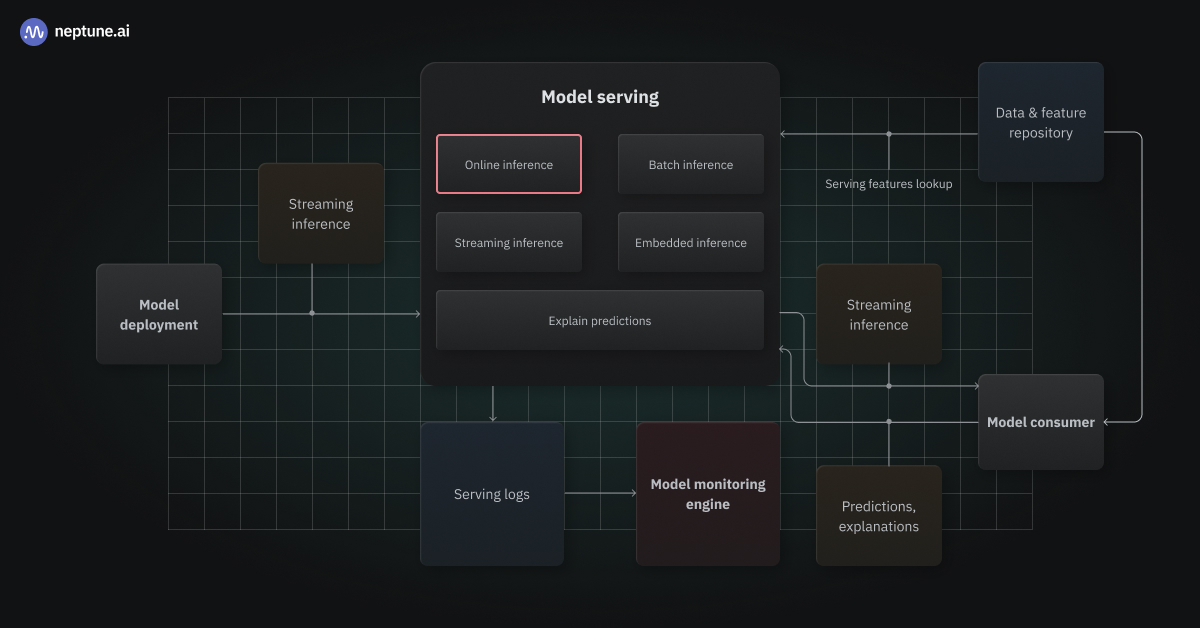Click the Streaming inference node inside Model serving
1200x628 pixels.
(x=508, y=242)
